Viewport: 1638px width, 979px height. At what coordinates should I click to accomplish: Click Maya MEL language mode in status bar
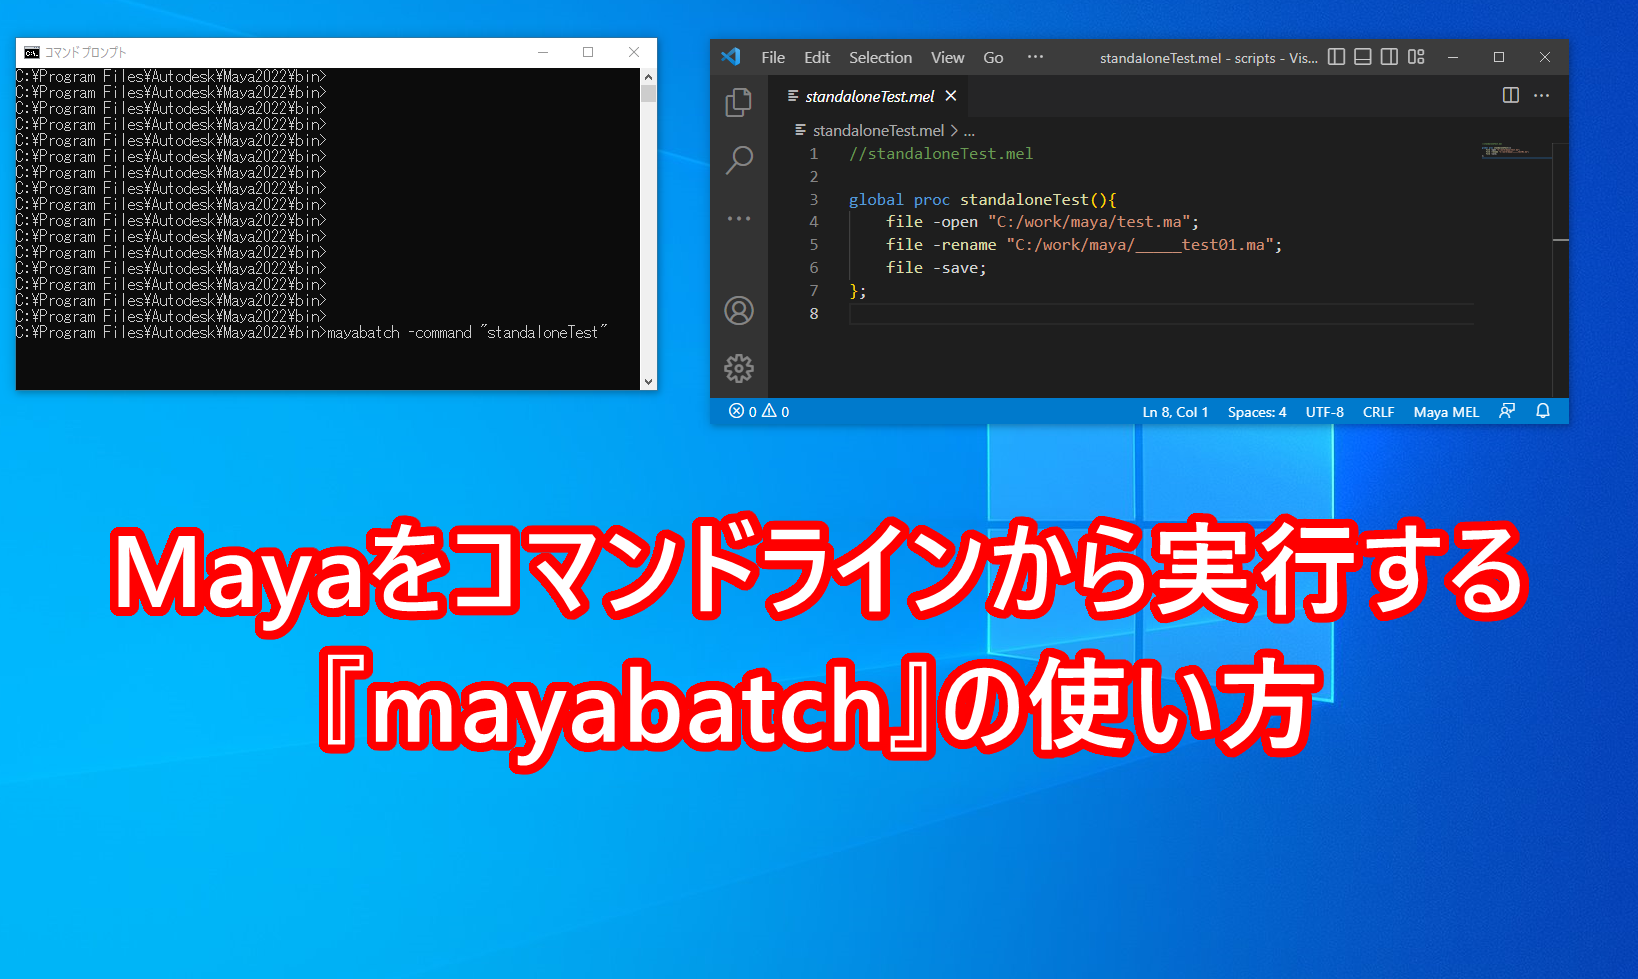[1445, 411]
